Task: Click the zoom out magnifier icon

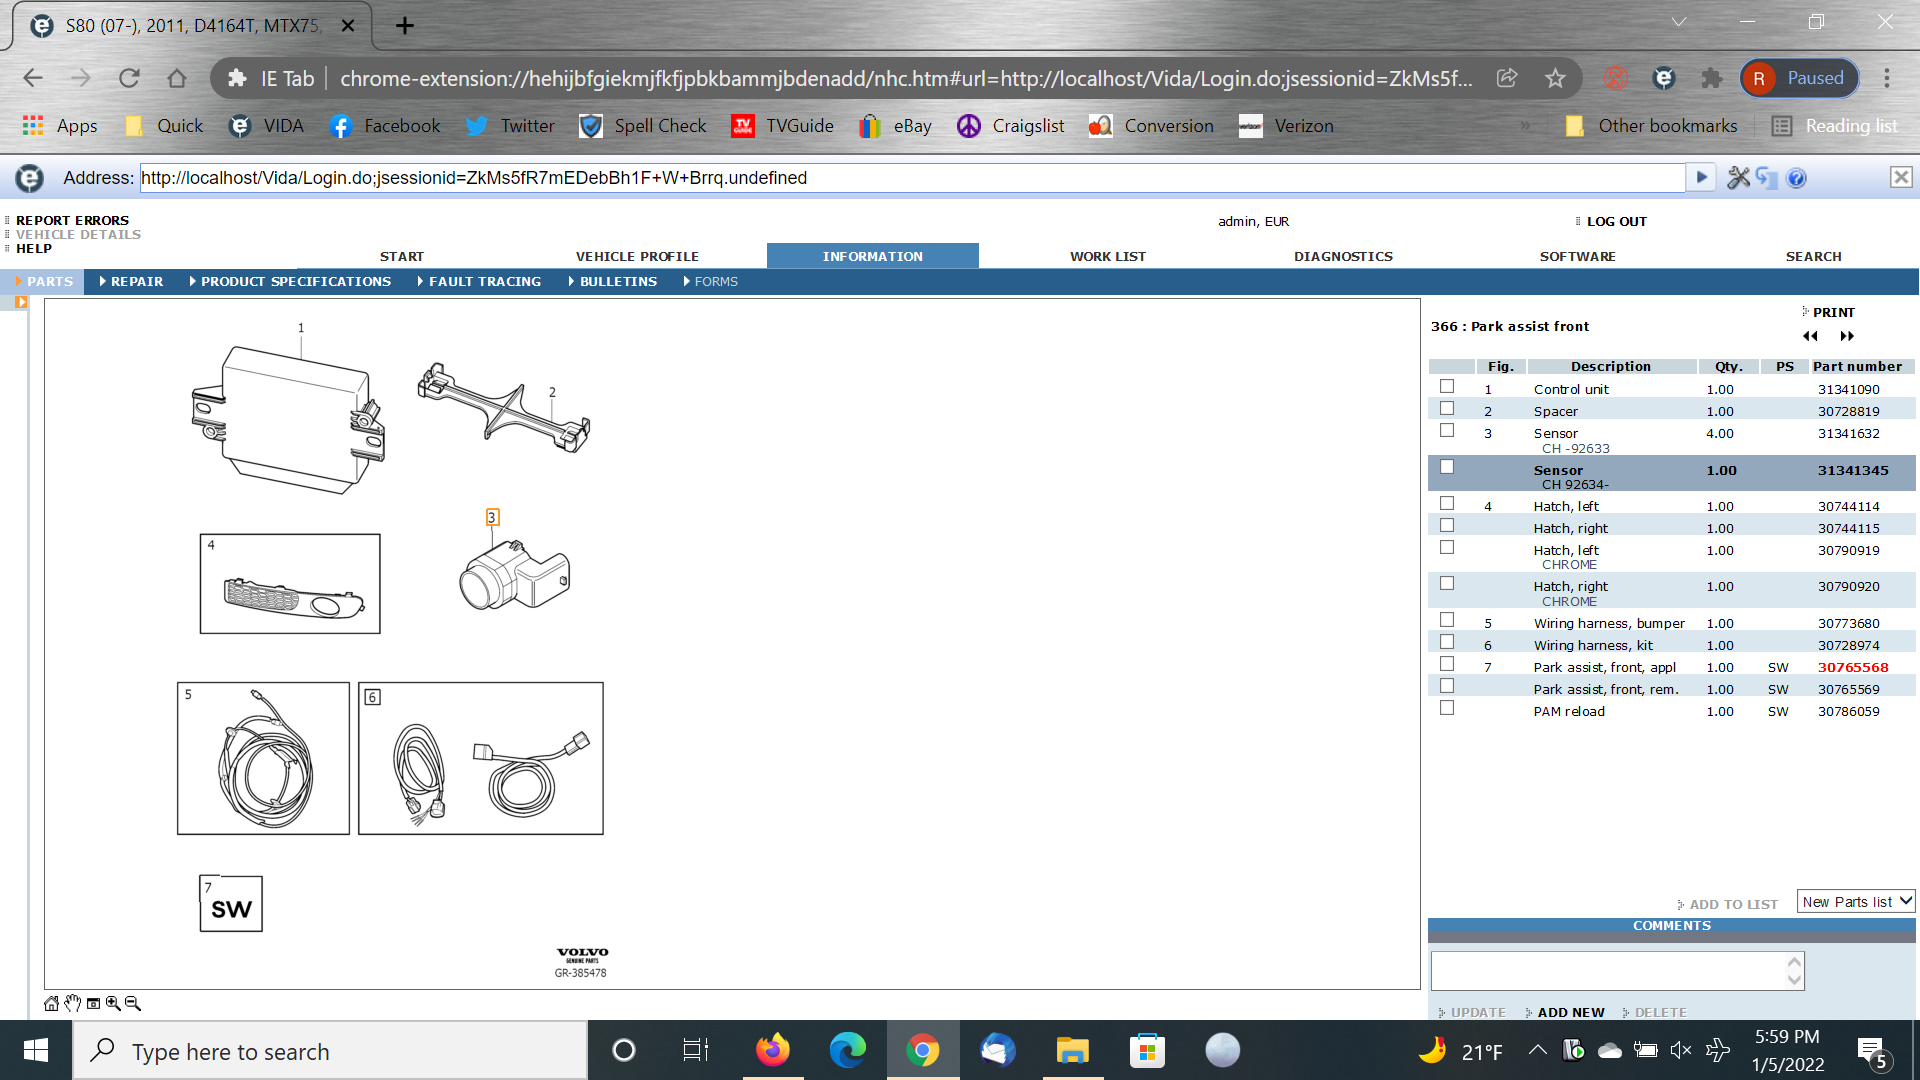Action: (x=132, y=1003)
